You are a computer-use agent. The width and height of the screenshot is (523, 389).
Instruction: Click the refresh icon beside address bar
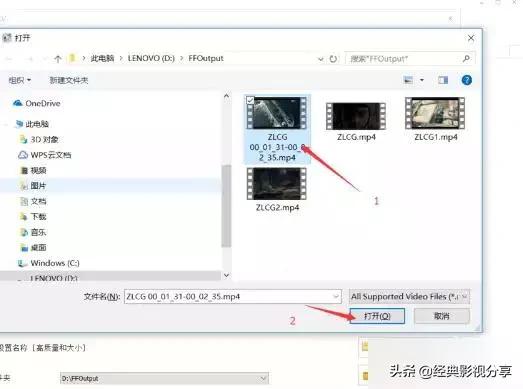[x=333, y=59]
